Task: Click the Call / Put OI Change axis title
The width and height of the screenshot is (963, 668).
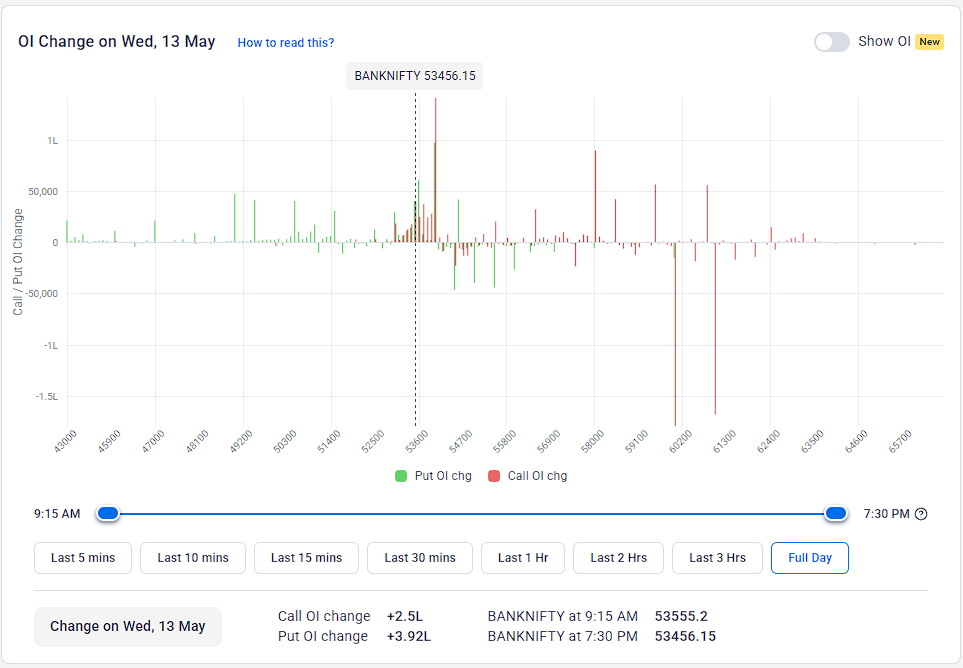Action: pos(18,262)
